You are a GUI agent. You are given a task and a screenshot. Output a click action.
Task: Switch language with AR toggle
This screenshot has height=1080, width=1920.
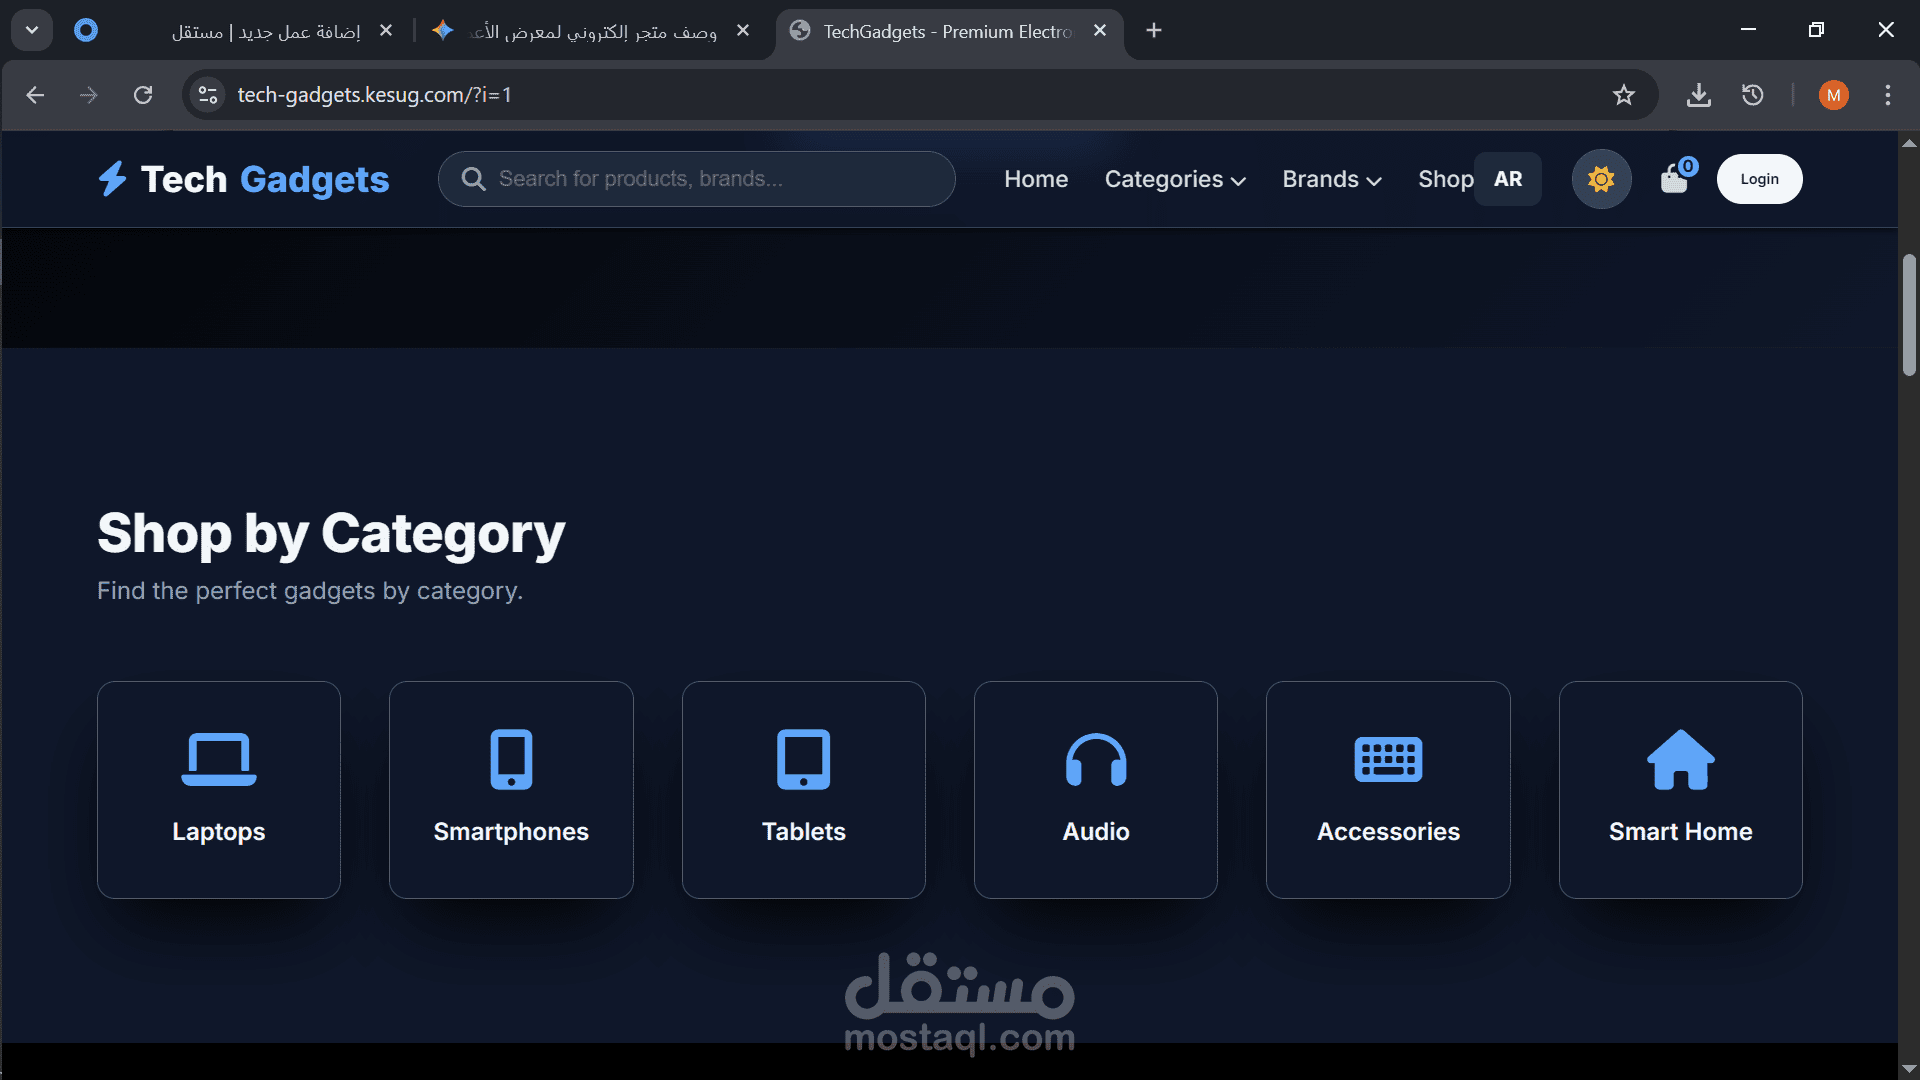pyautogui.click(x=1508, y=179)
